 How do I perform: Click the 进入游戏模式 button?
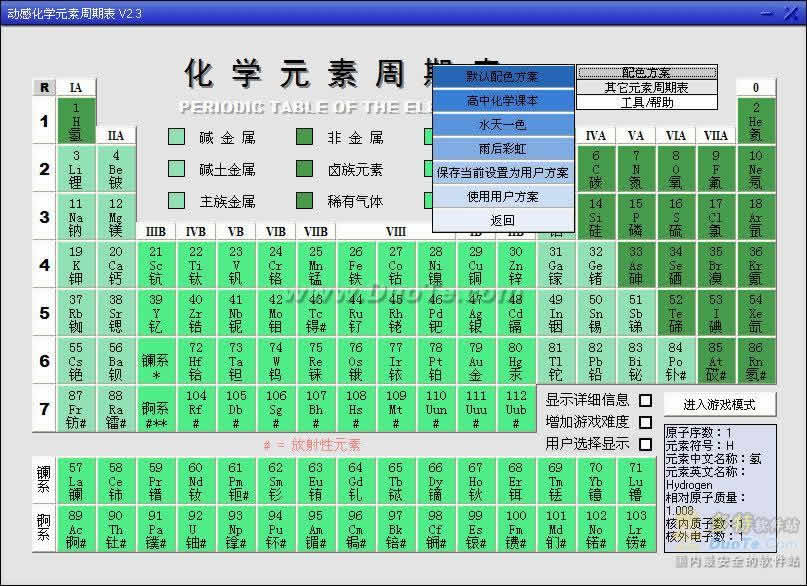pos(720,405)
